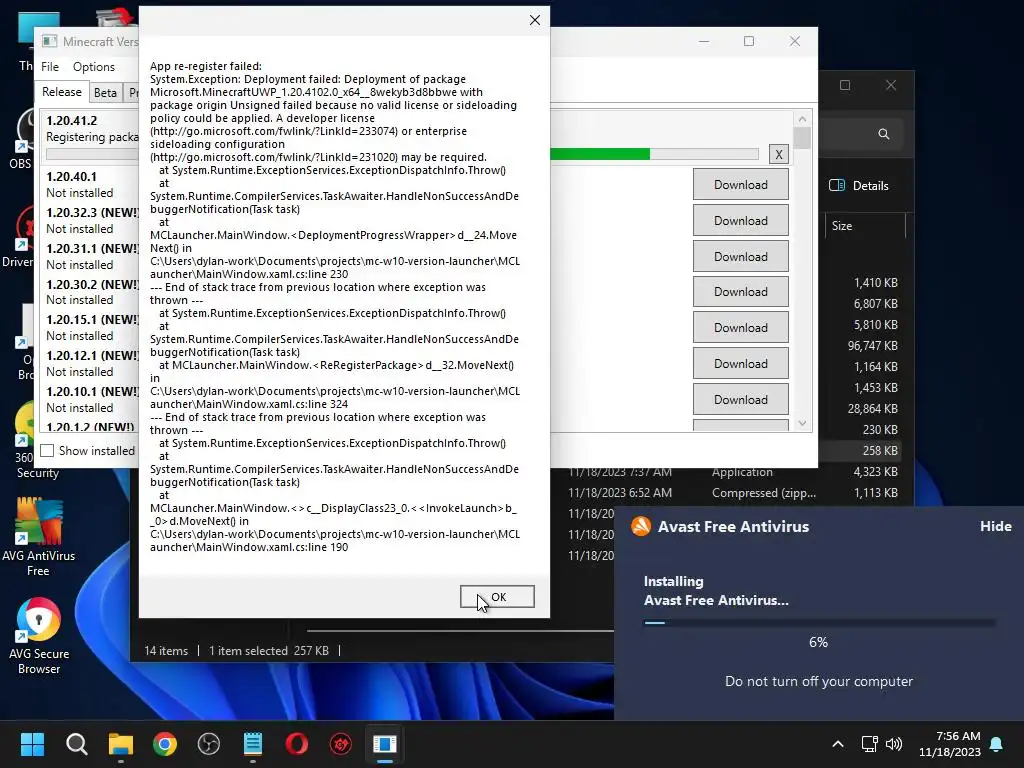
Task: Open the Windows Start menu
Action: click(x=32, y=744)
